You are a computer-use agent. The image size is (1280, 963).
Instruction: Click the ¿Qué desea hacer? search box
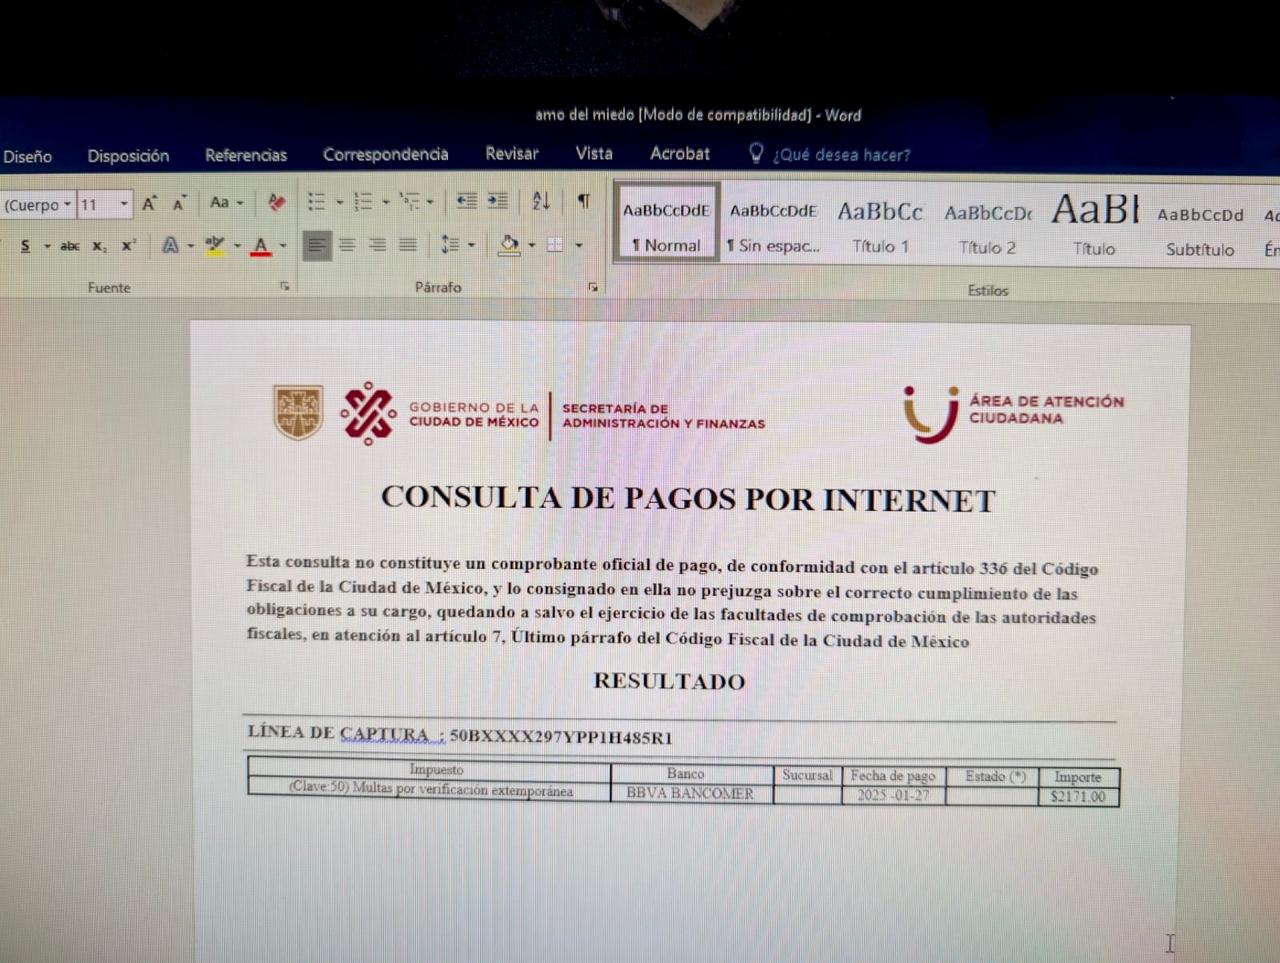pos(841,155)
